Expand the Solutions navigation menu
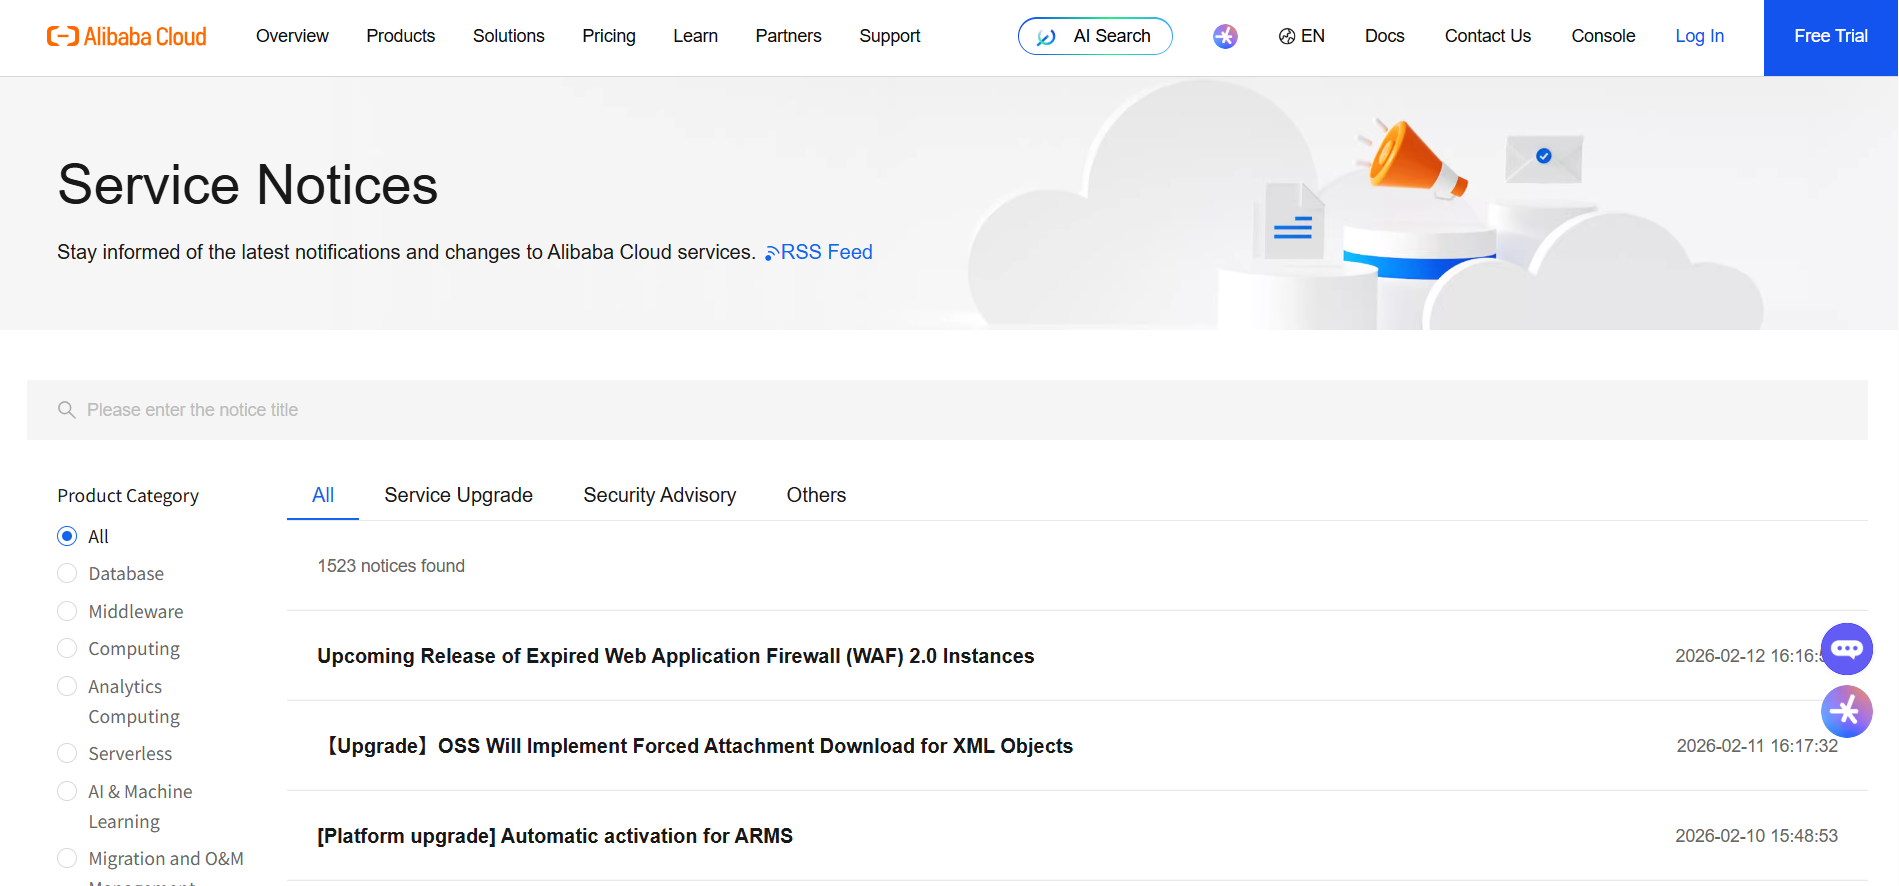This screenshot has width=1899, height=886. coord(508,36)
